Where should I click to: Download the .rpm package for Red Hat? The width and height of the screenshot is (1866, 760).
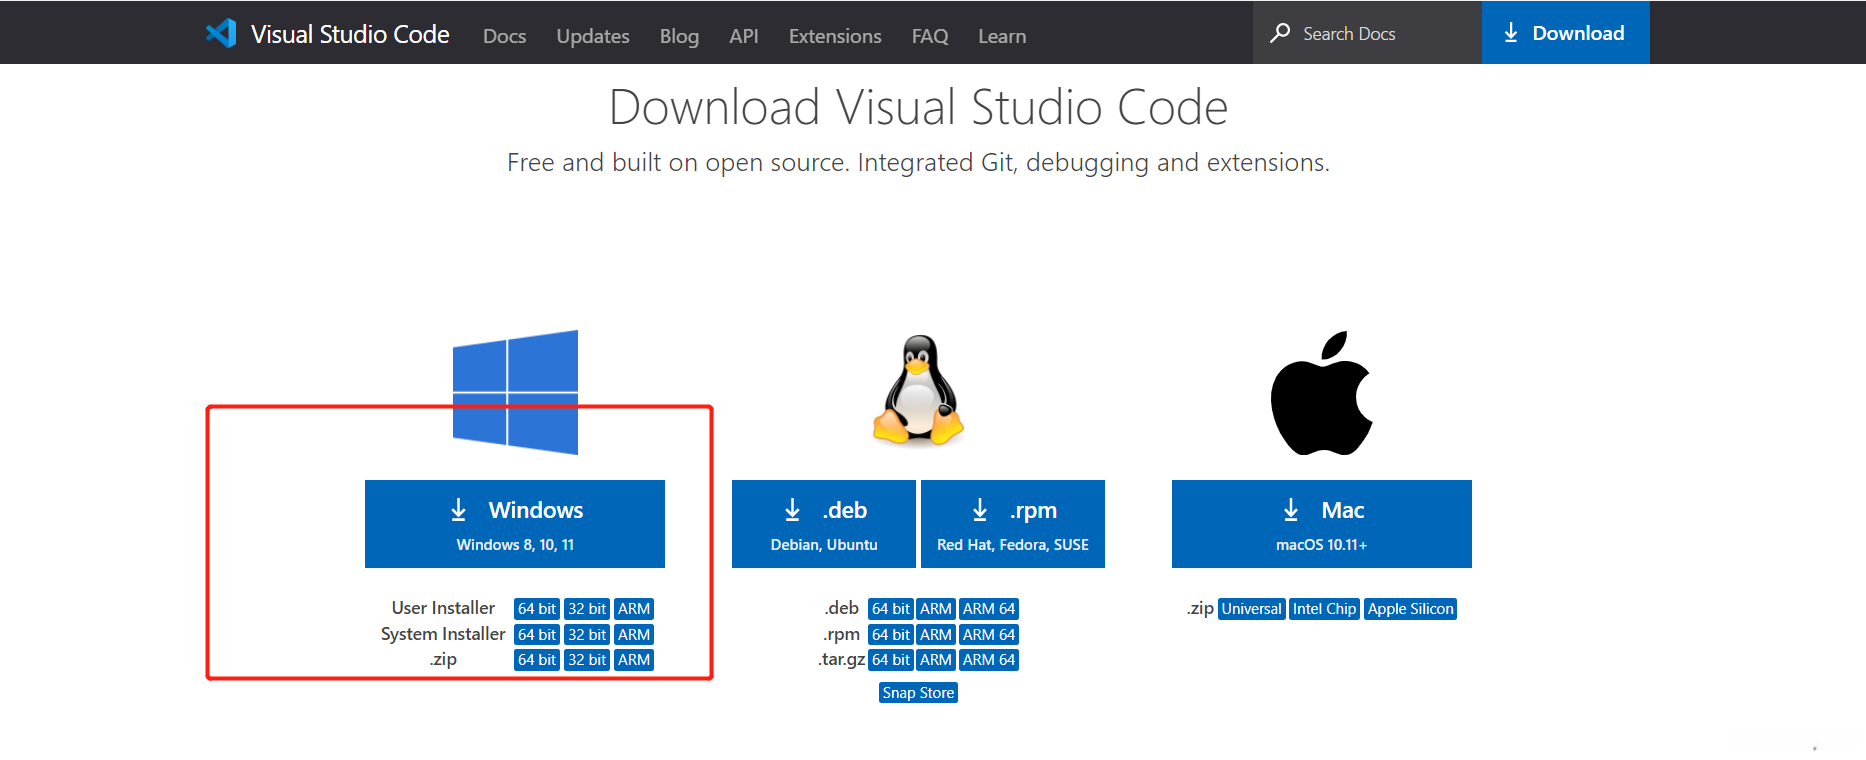[1012, 524]
